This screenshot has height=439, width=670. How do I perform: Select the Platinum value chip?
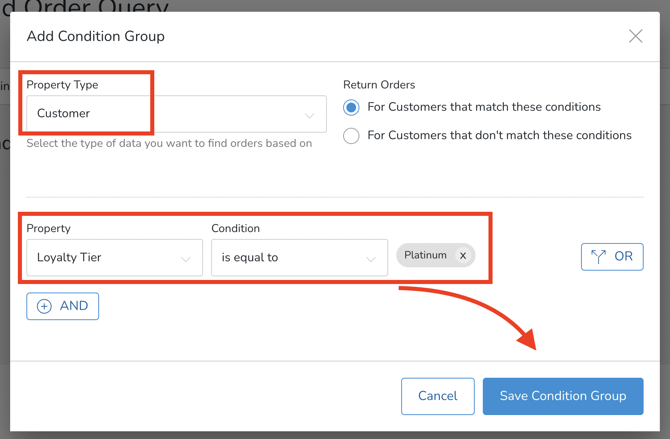click(x=425, y=256)
